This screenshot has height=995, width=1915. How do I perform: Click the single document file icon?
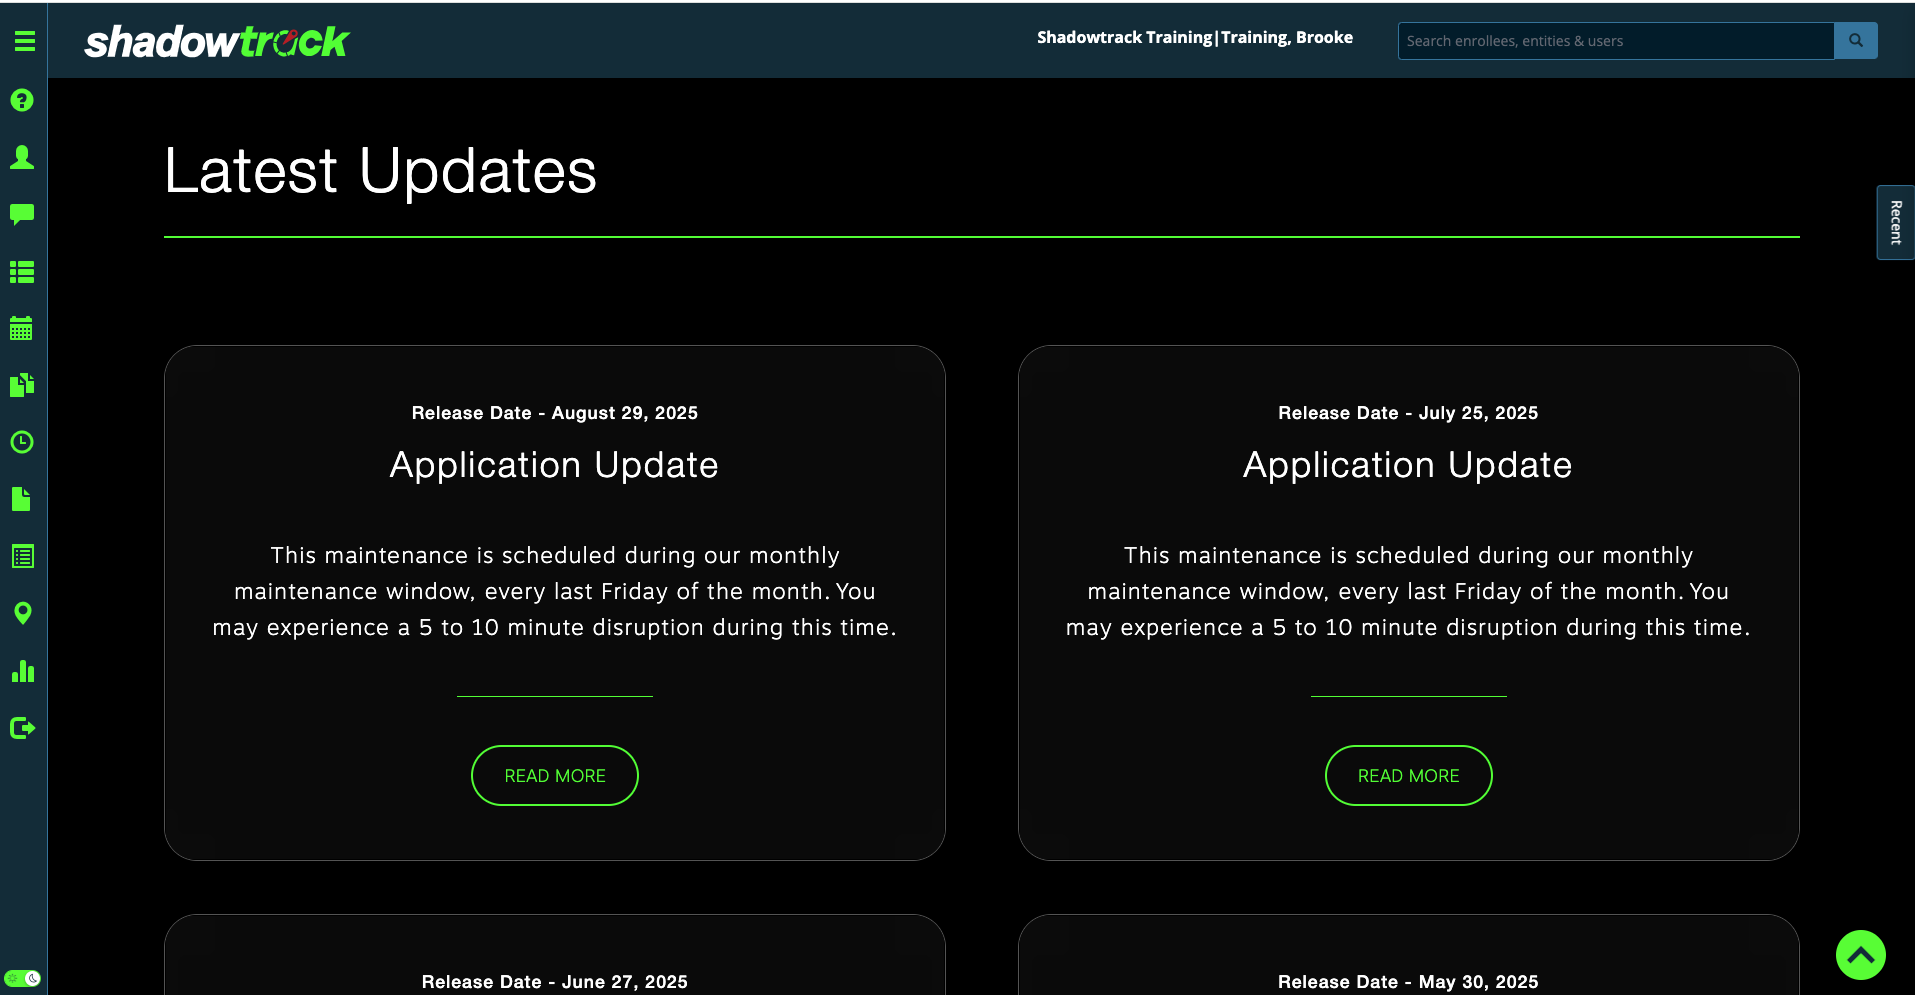pyautogui.click(x=22, y=499)
